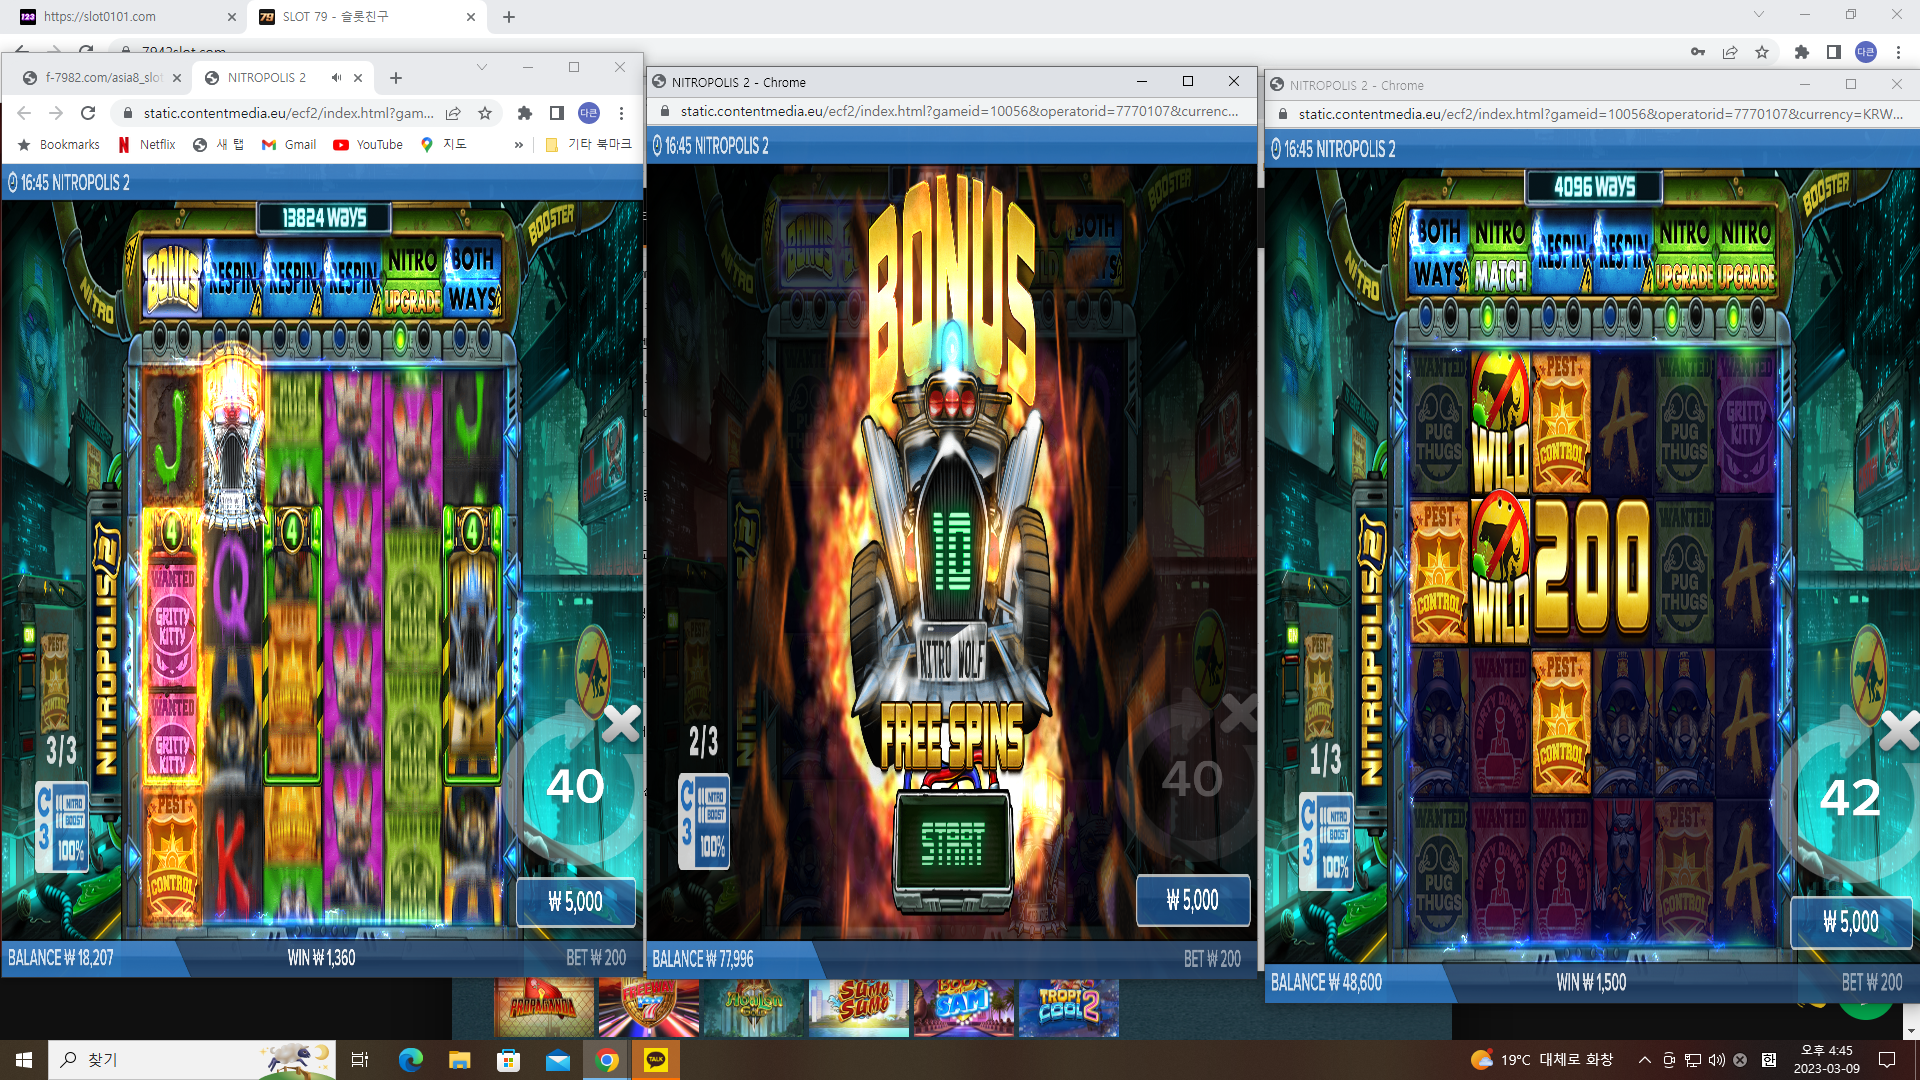Image resolution: width=1920 pixels, height=1080 pixels.
Task: Open a new tab in the left Chrome window
Action: [396, 78]
